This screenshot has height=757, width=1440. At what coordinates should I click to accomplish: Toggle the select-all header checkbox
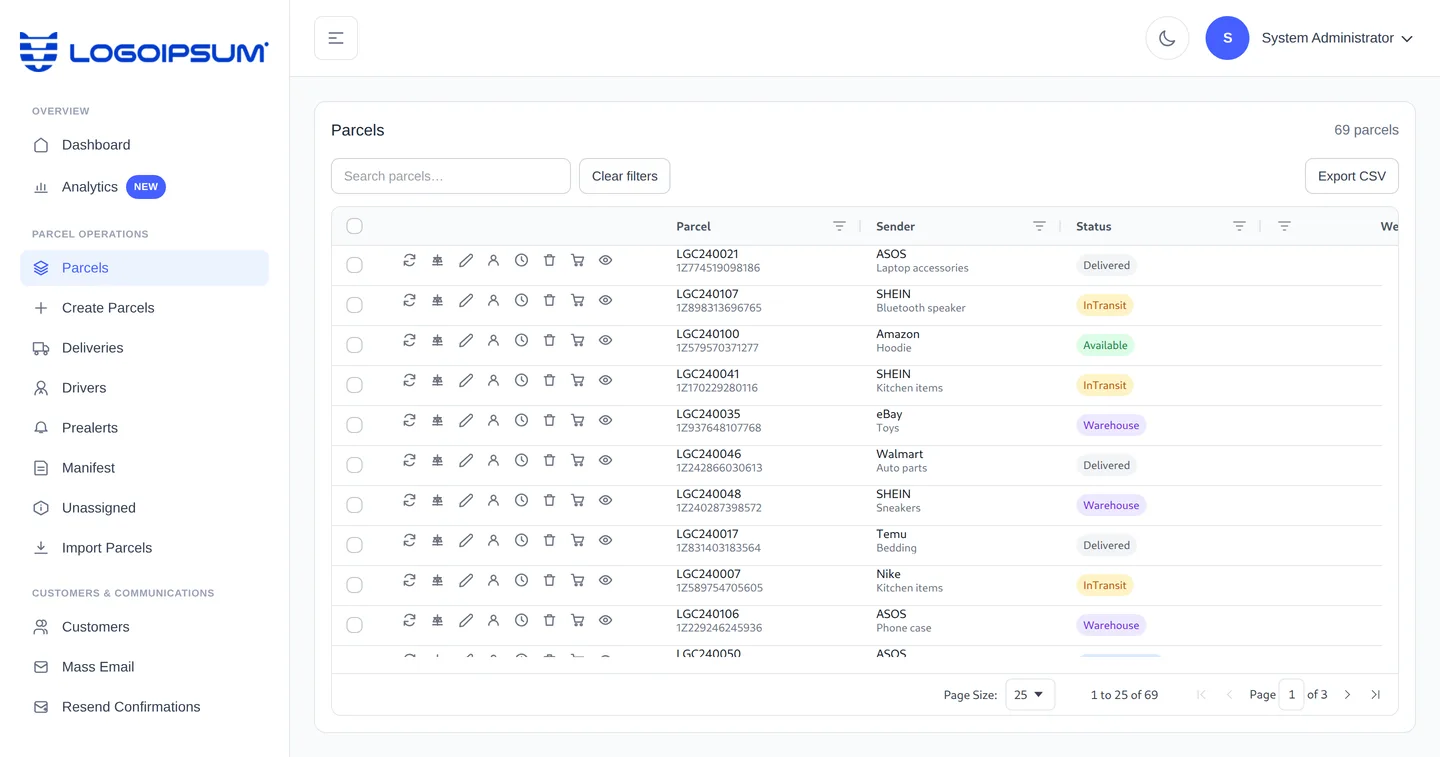click(354, 226)
